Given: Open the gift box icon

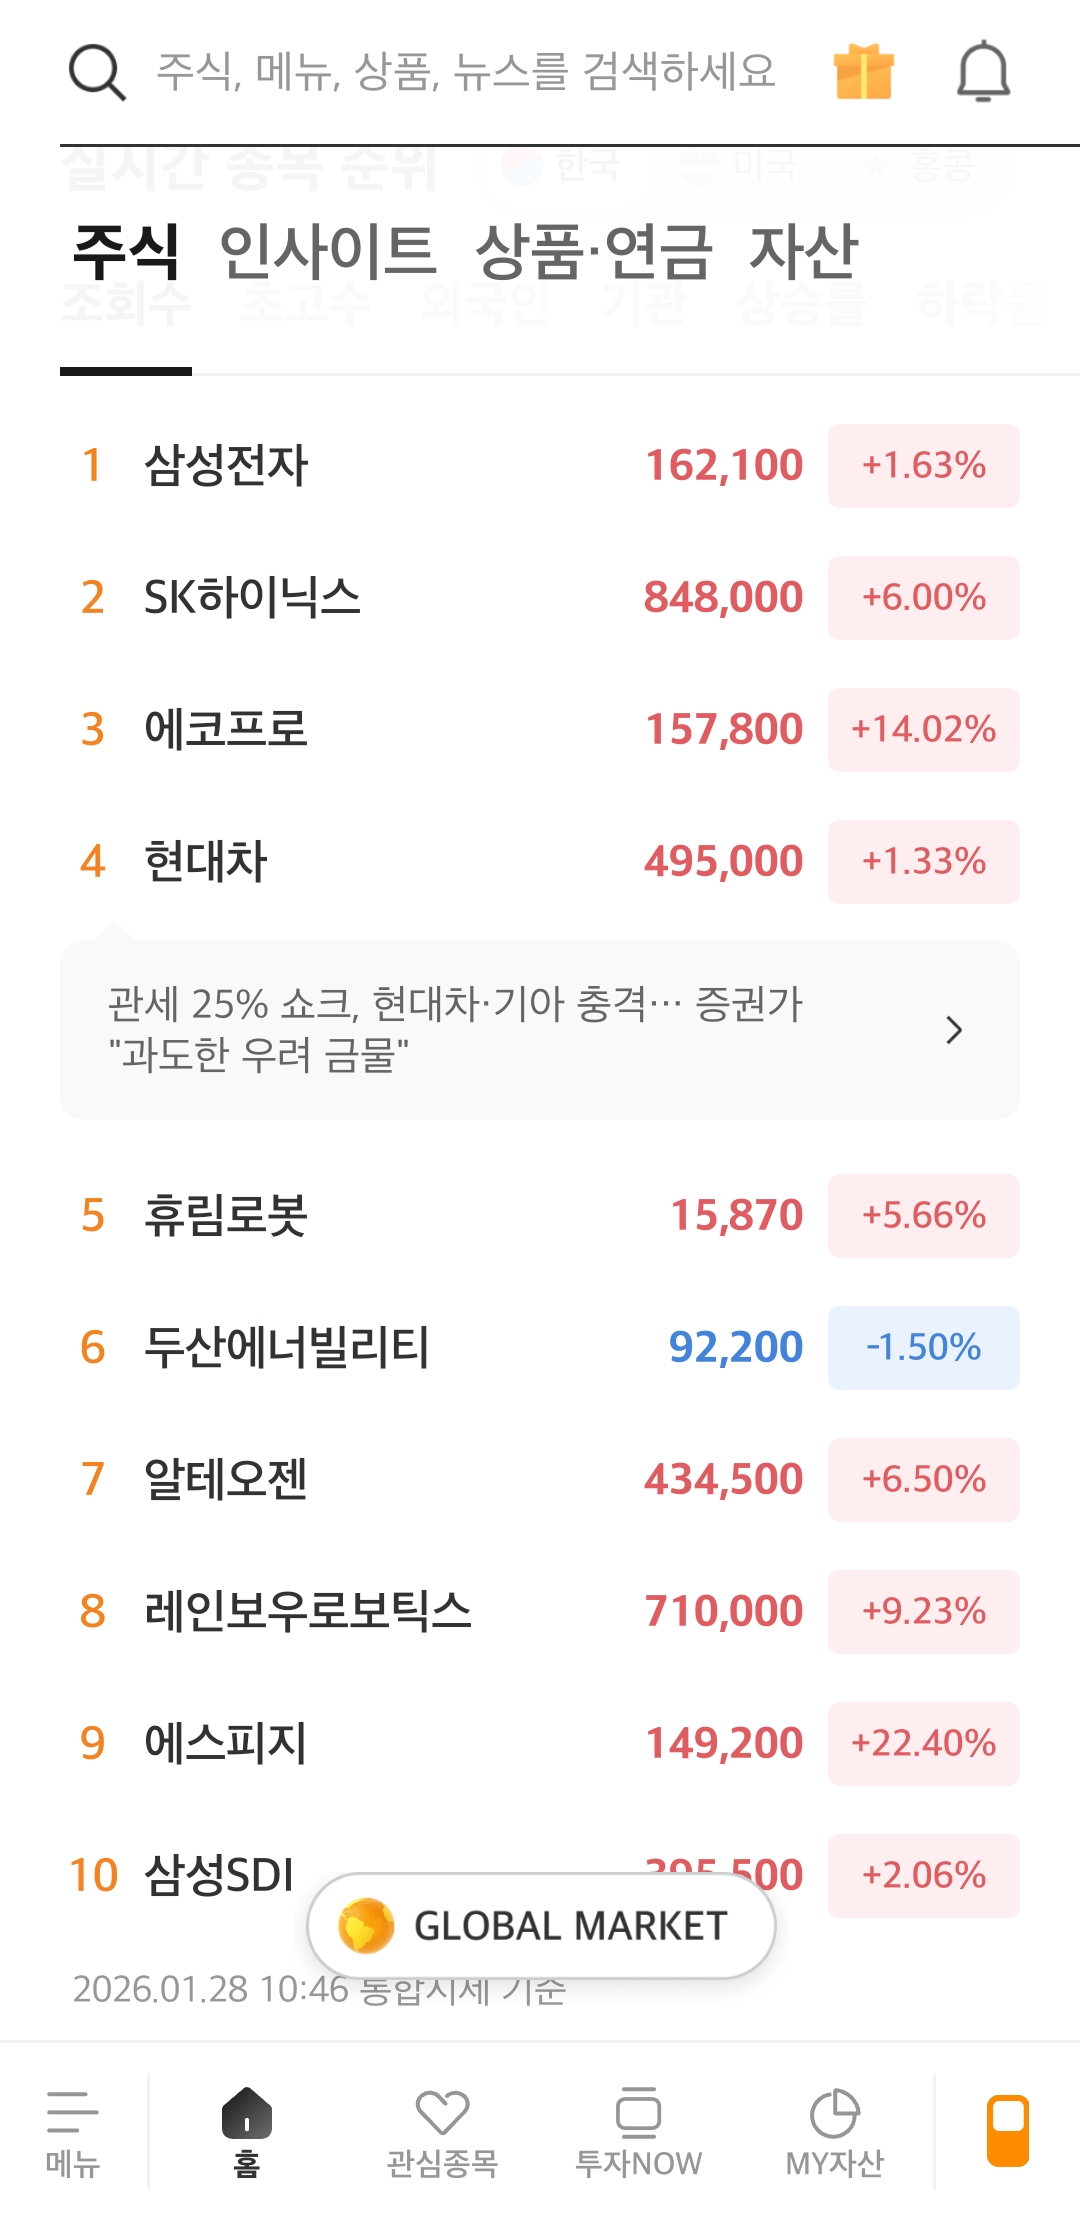Looking at the screenshot, I should 863,72.
